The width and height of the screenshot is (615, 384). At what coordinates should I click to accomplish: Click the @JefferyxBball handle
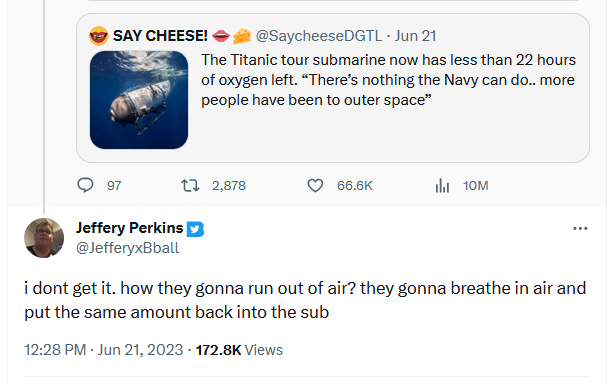coord(127,248)
